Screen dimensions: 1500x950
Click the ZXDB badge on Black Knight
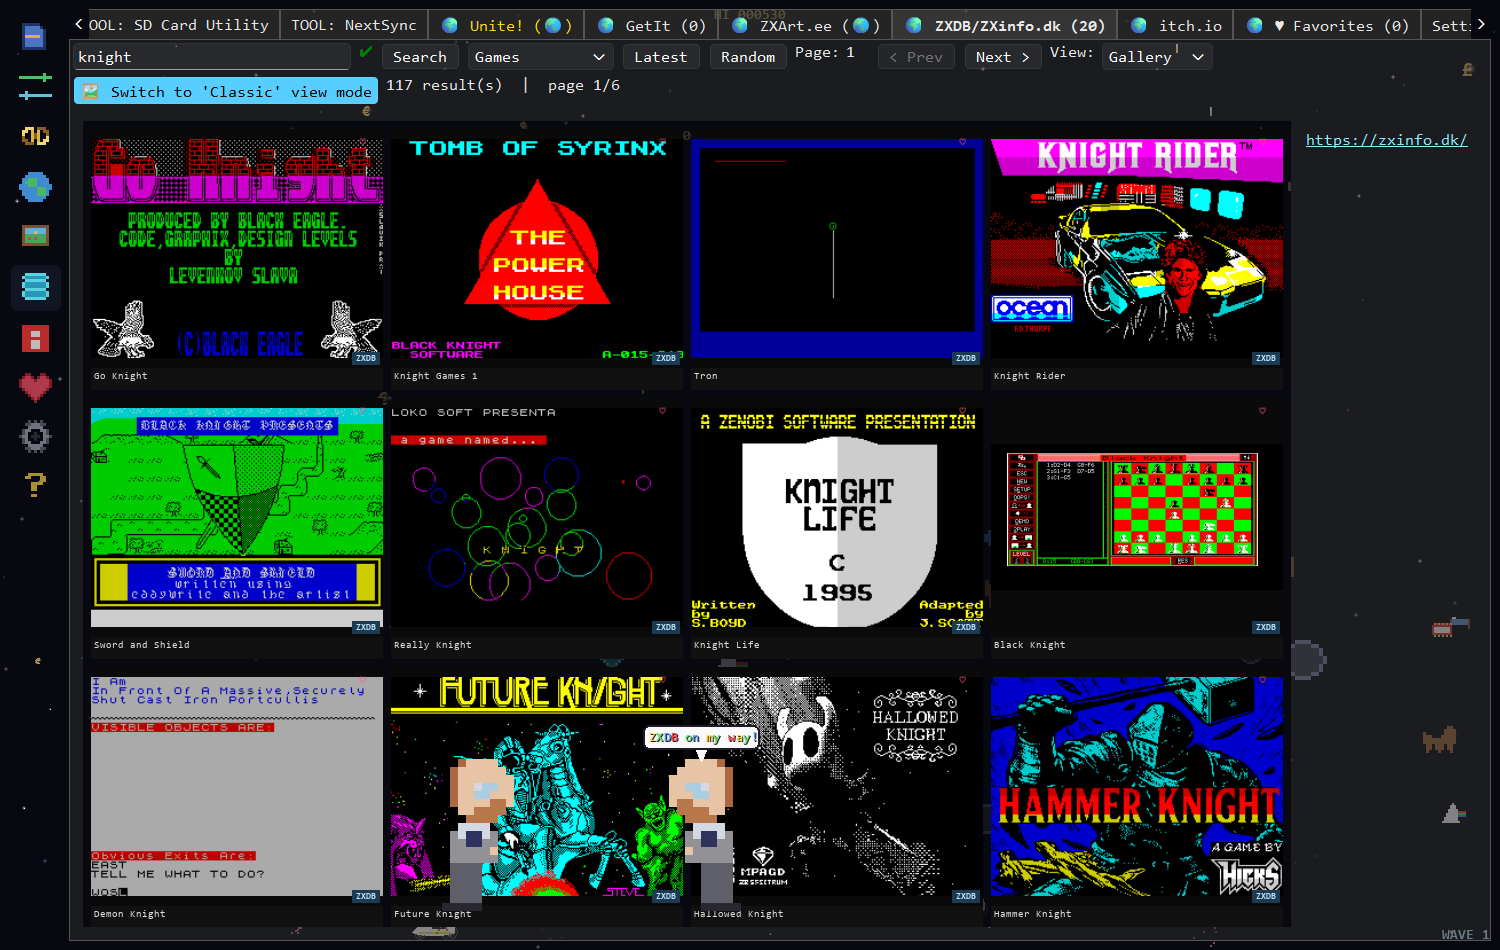click(1266, 627)
